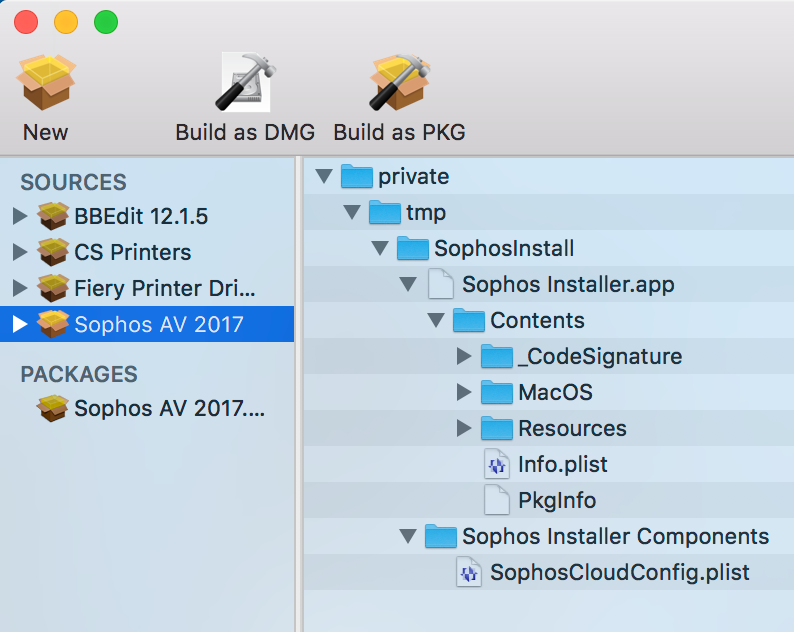Expand the _CodeSignature folder
The image size is (794, 632).
(464, 356)
